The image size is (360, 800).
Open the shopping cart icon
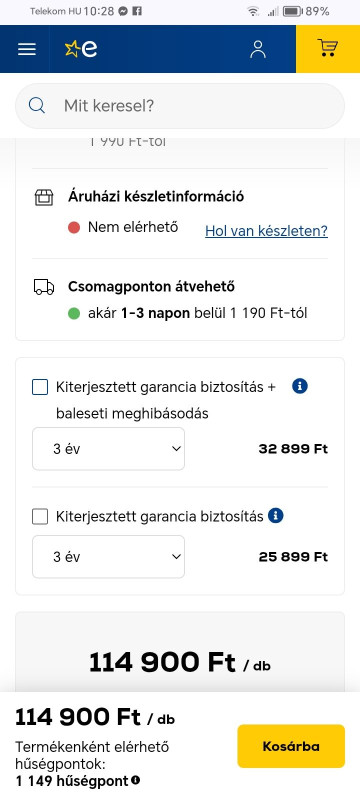pyautogui.click(x=327, y=48)
